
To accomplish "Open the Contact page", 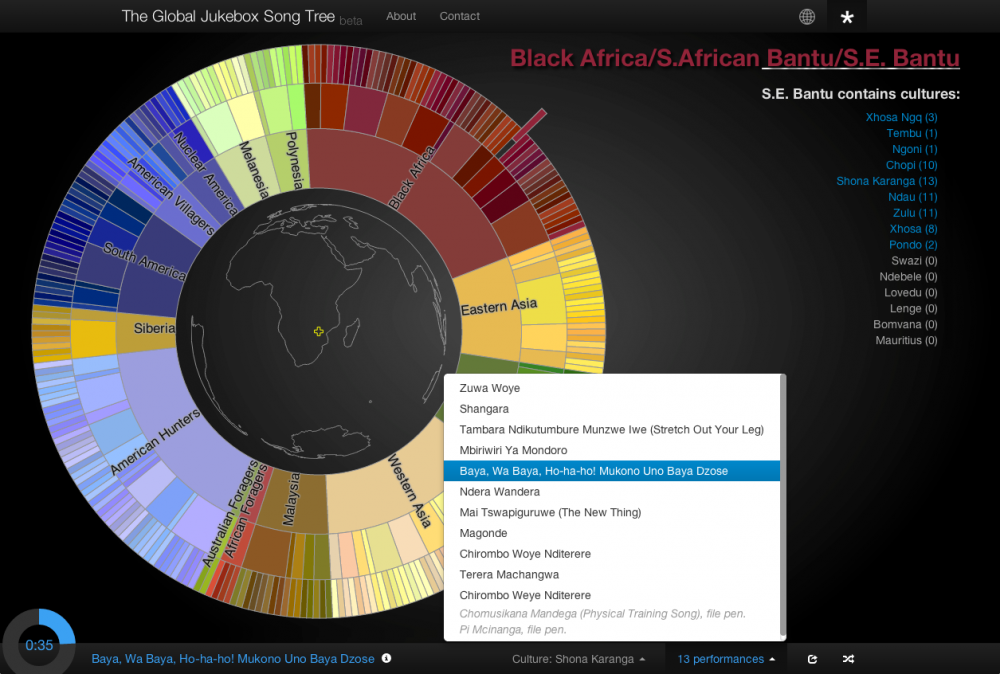I will (460, 16).
